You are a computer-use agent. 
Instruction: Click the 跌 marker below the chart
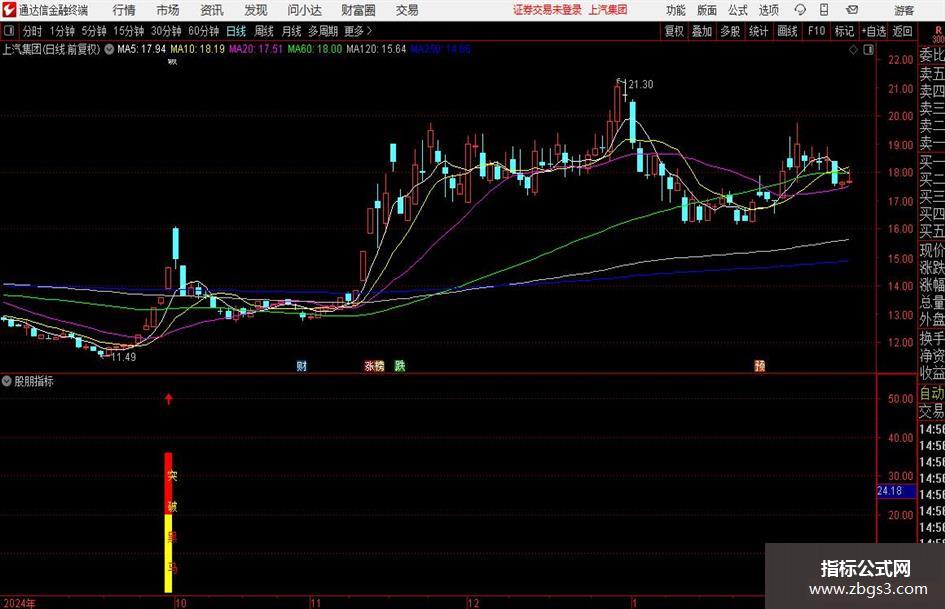pos(400,366)
